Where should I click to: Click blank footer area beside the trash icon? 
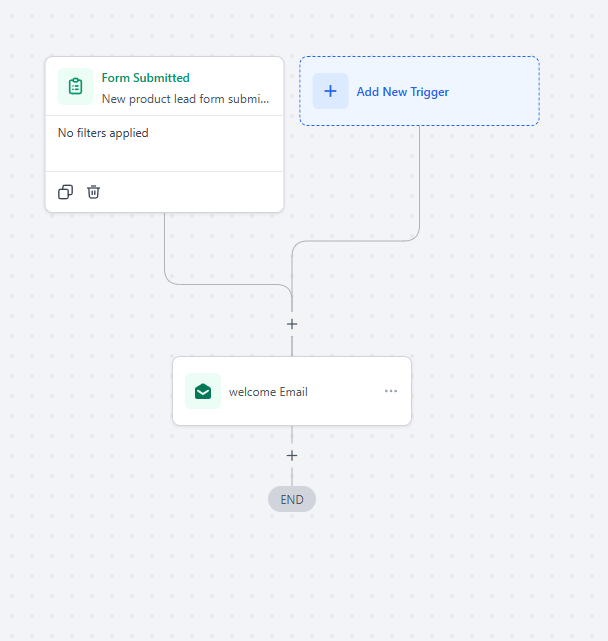click(x=190, y=192)
